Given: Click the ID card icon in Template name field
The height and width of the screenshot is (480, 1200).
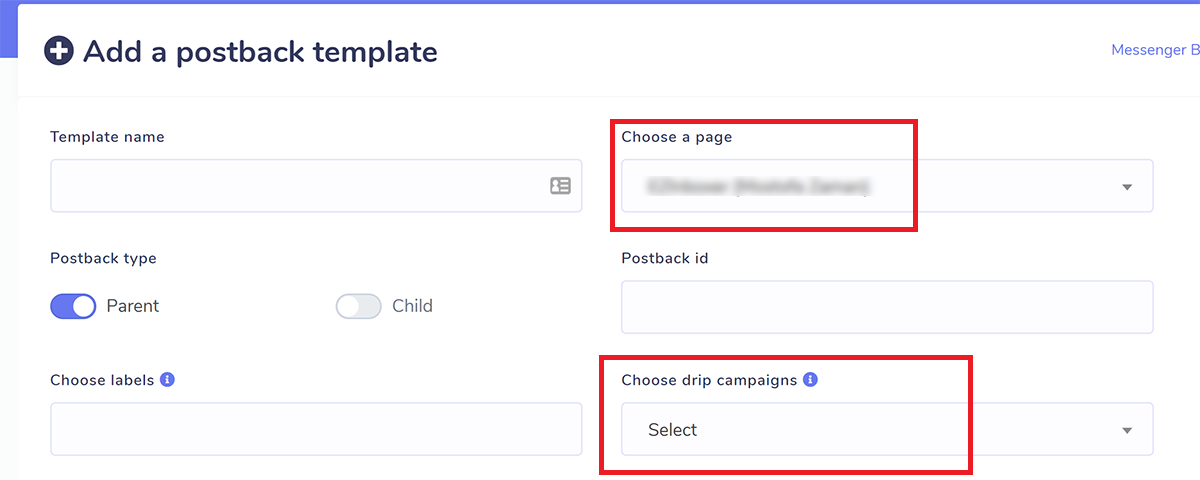Looking at the screenshot, I should tap(560, 186).
